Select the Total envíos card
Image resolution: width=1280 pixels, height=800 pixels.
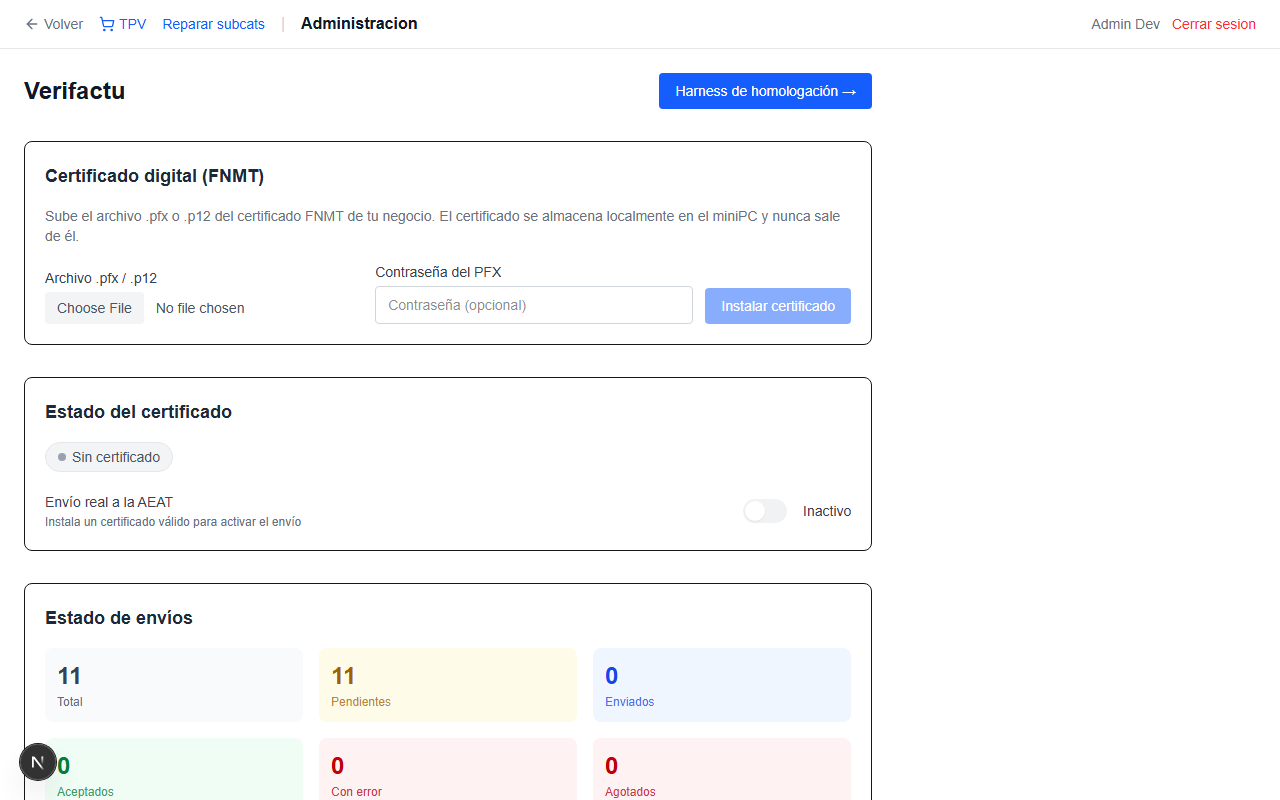tap(174, 685)
